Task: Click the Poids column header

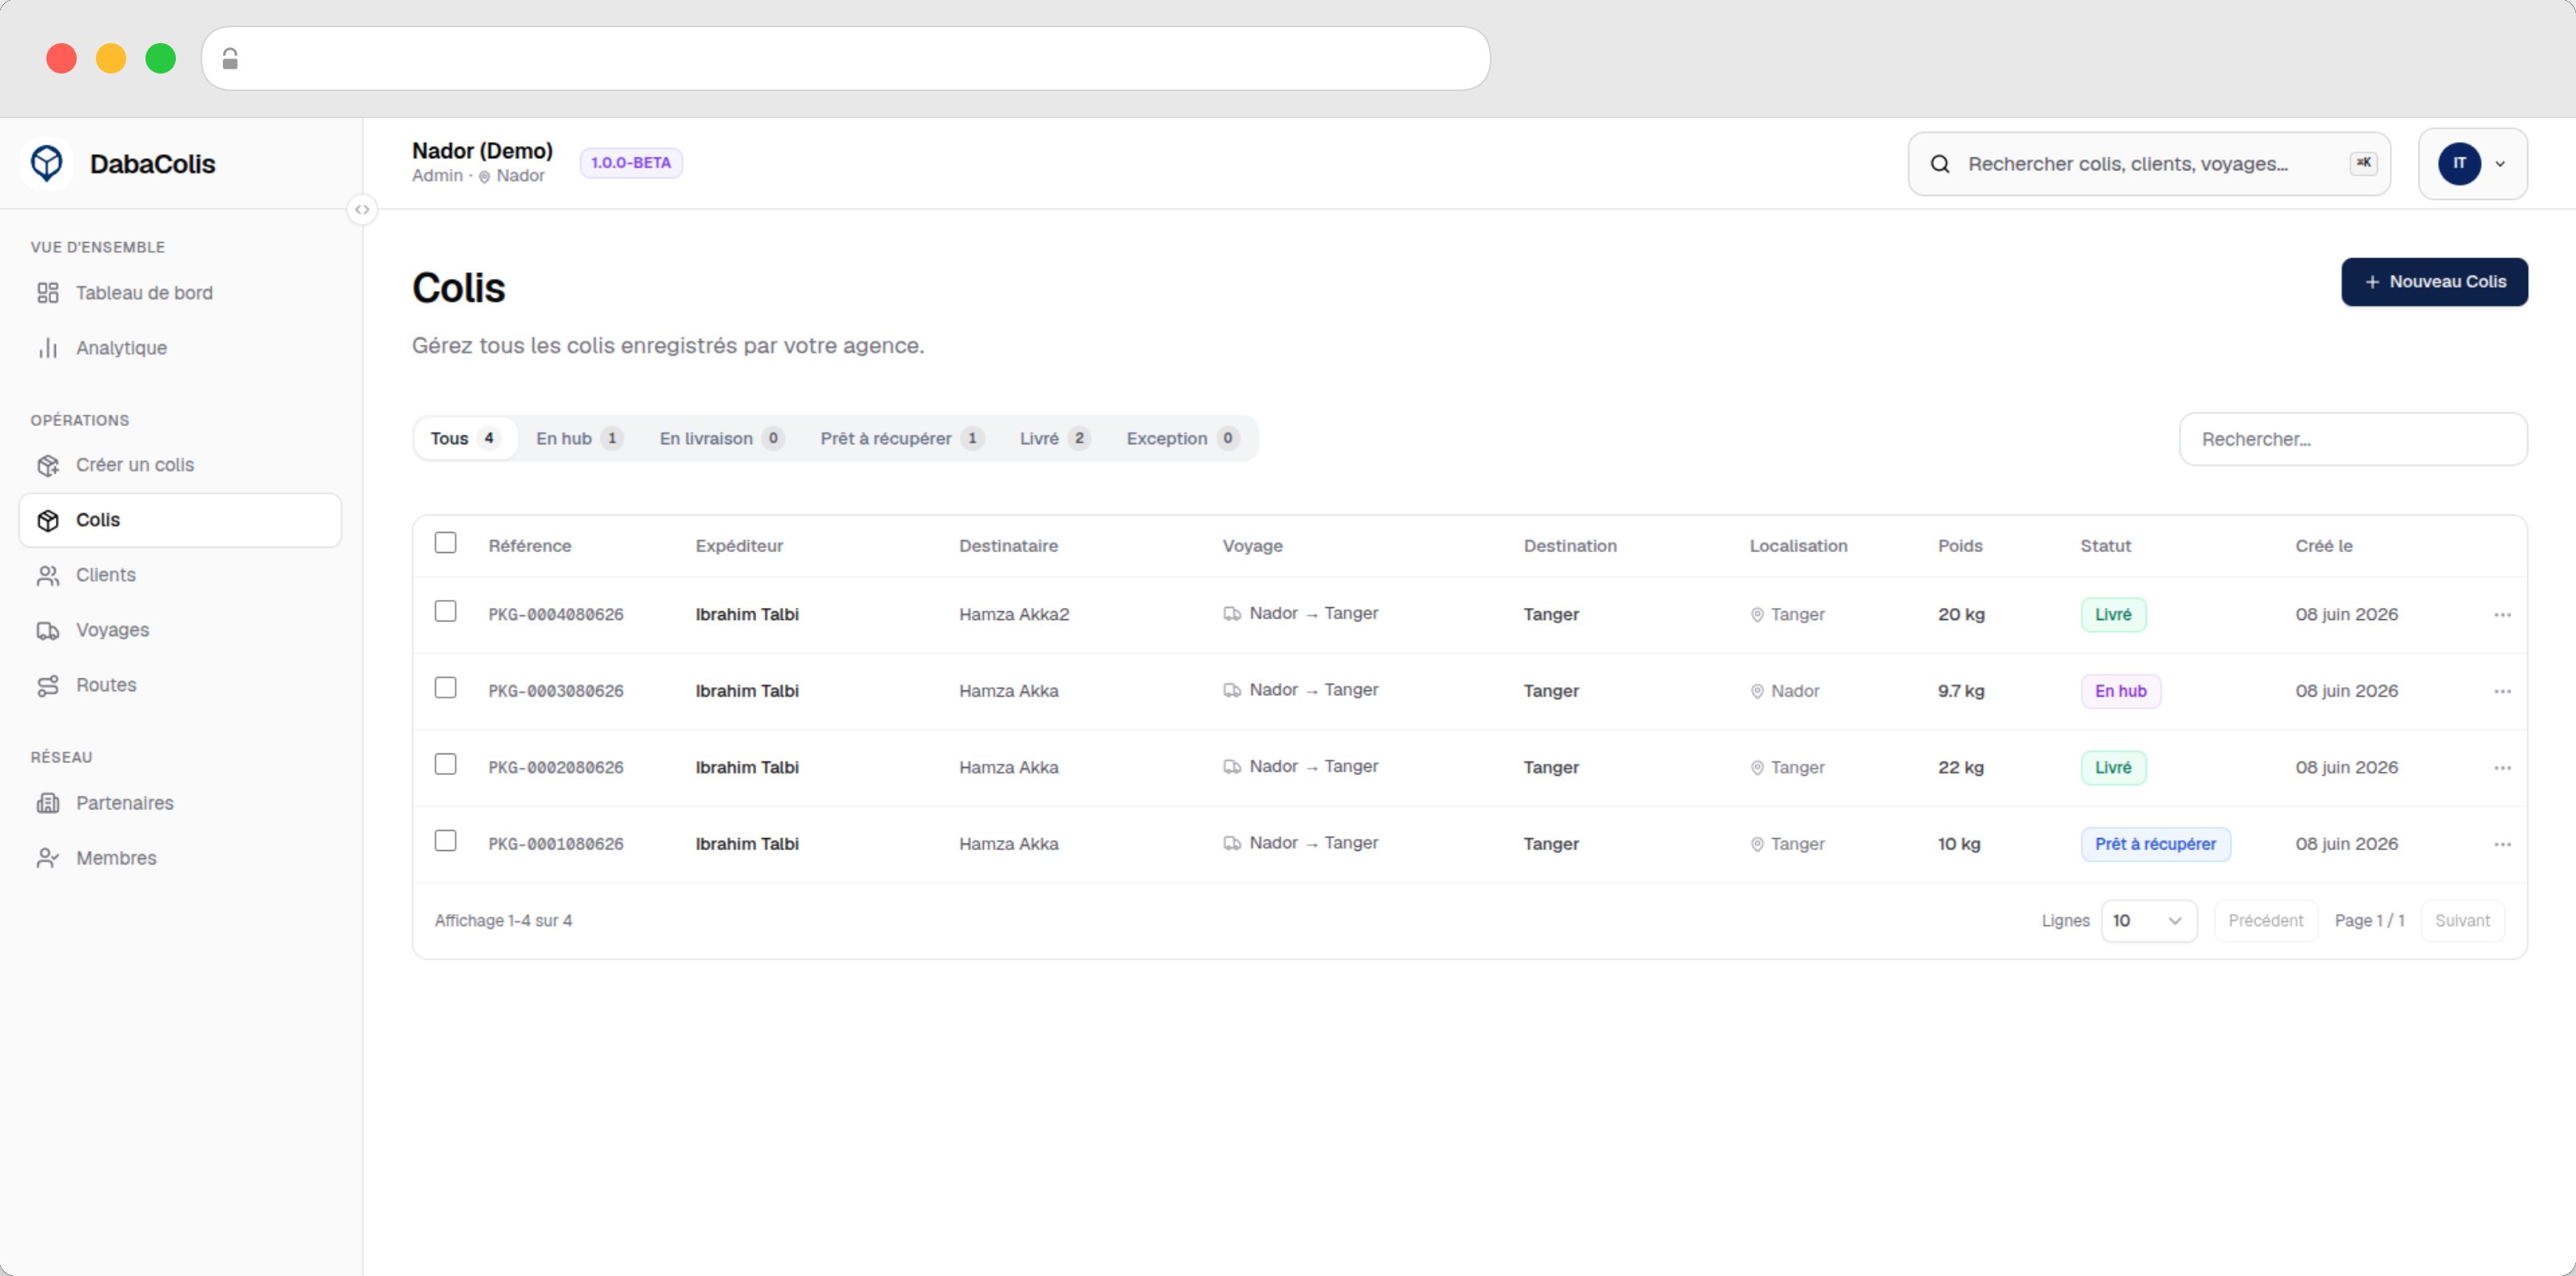Action: click(1960, 546)
